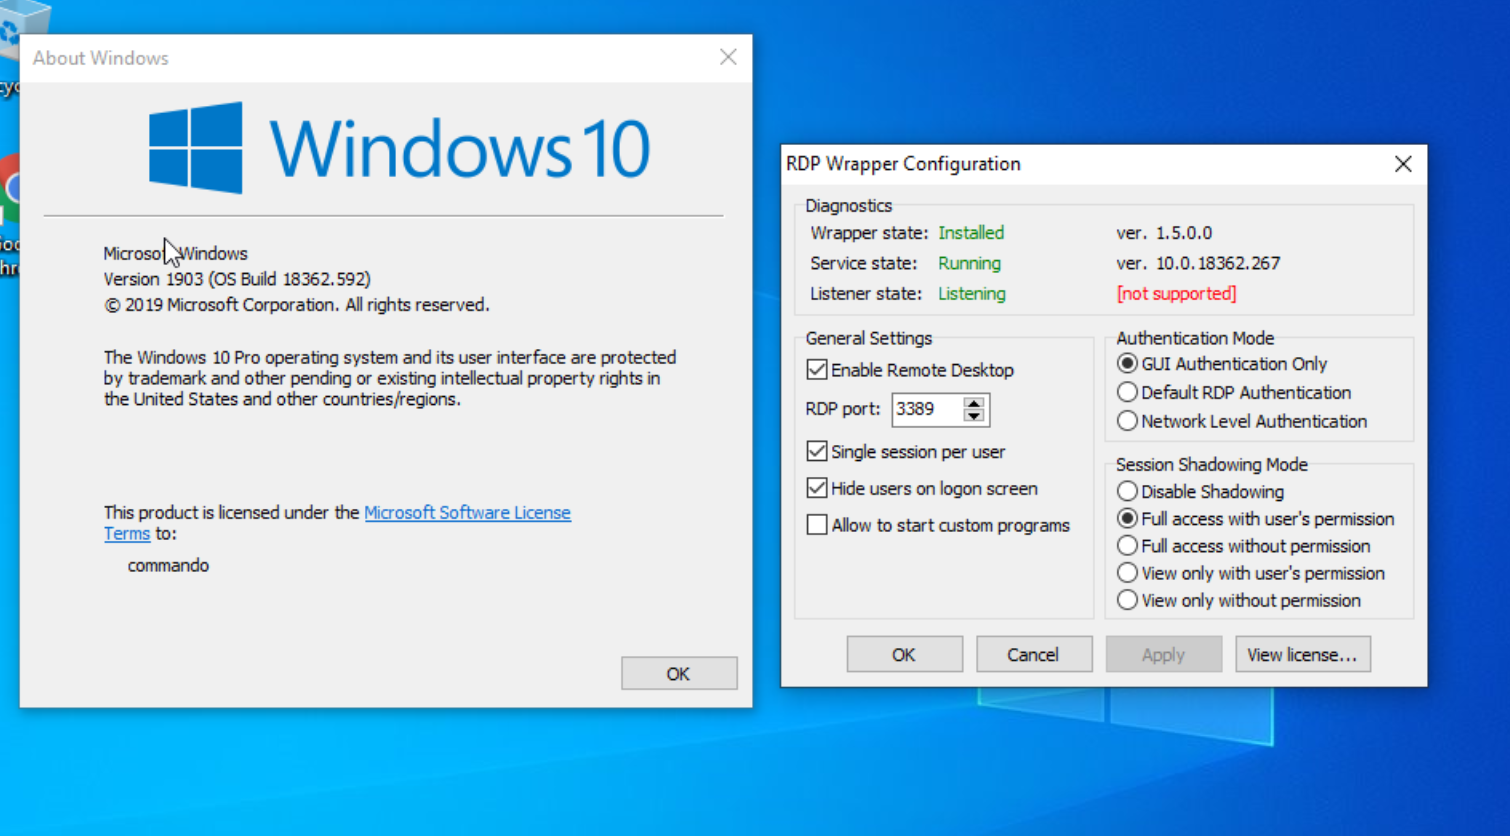Viewport: 1510px width, 836px height.
Task: Decrease RDP port with down arrow
Action: pyautogui.click(x=974, y=416)
